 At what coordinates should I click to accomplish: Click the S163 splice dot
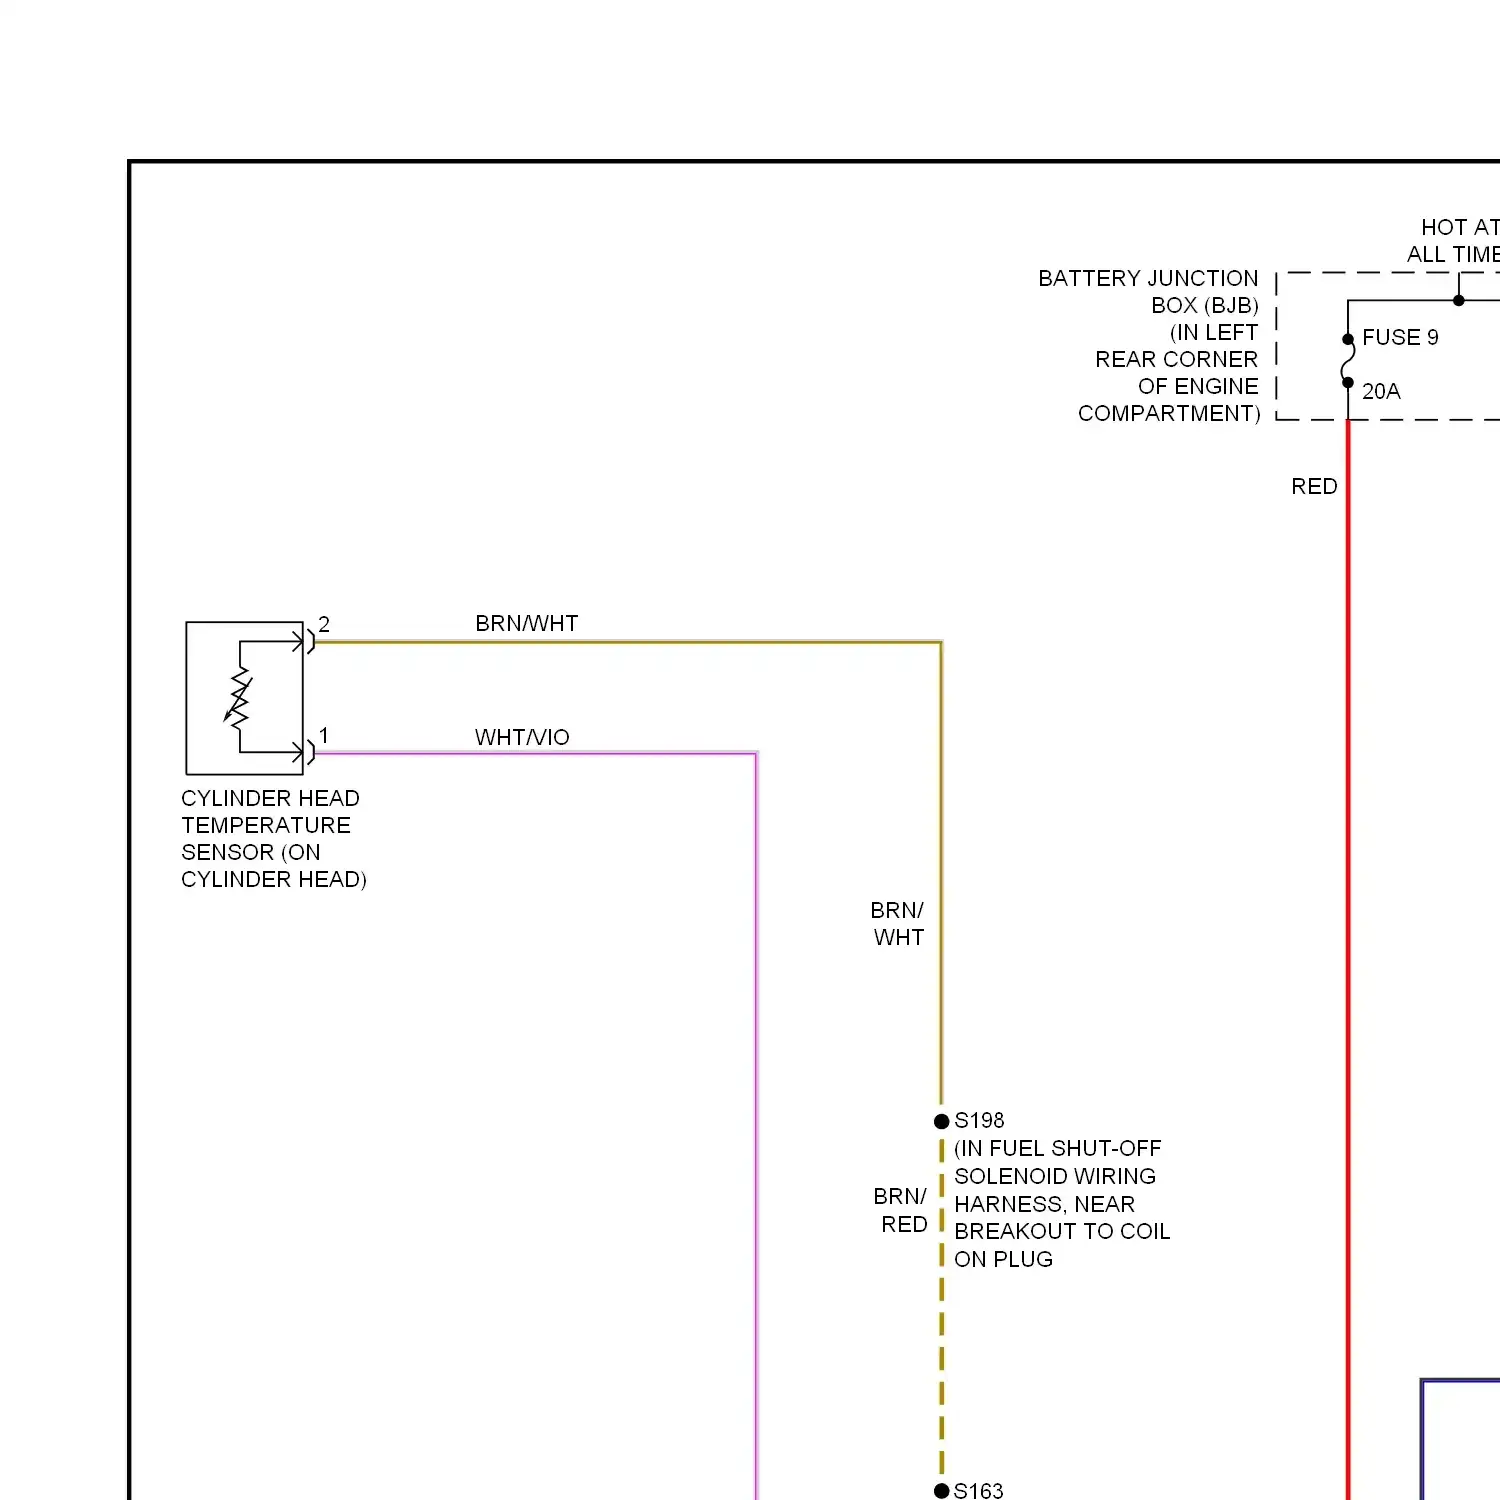(x=941, y=1491)
